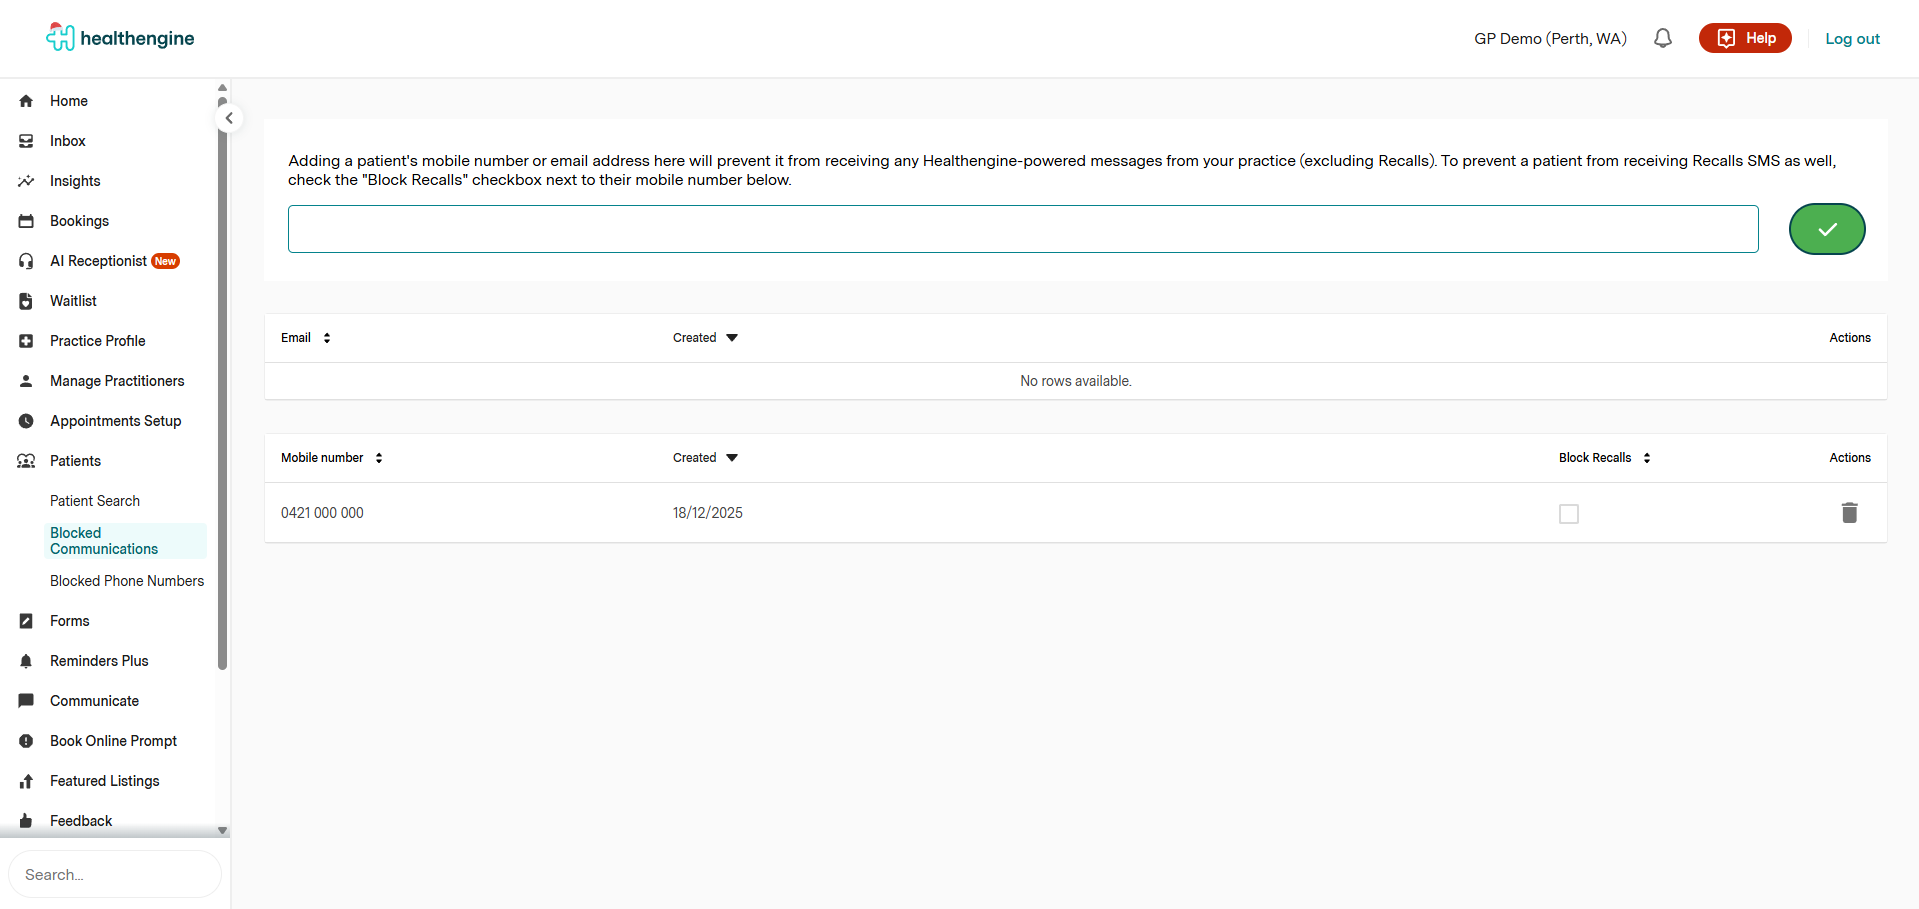
Task: Sort by the Block Recalls column
Action: [x=1604, y=458]
